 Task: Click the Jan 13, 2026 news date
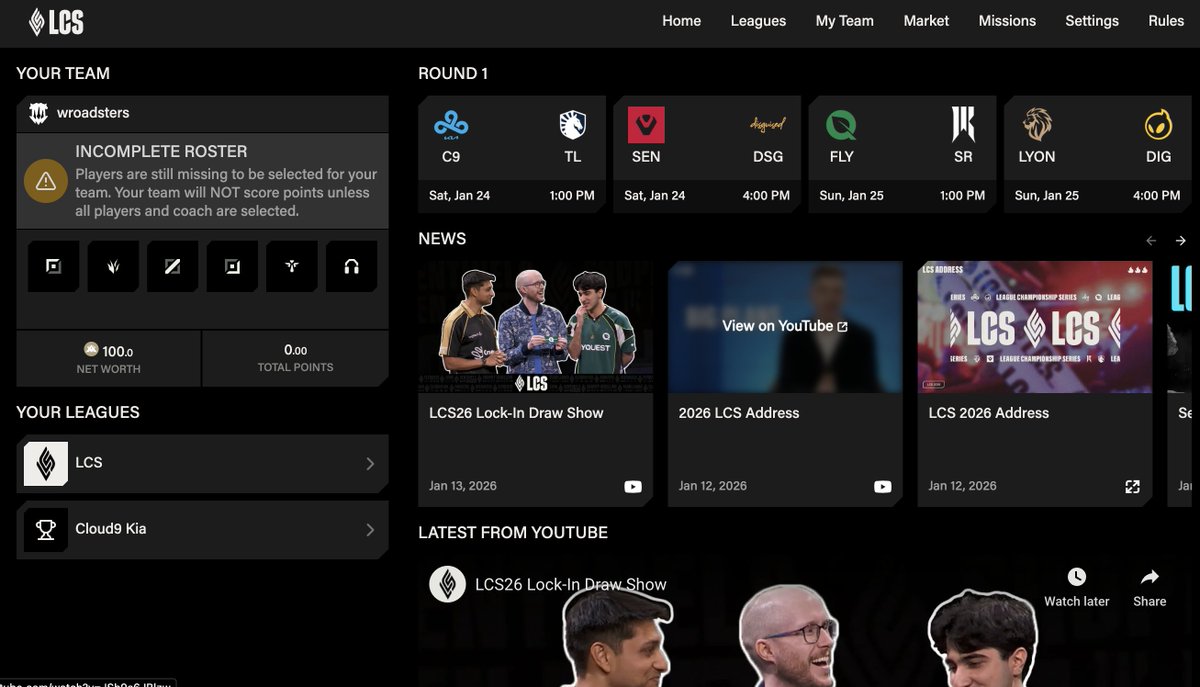(463, 486)
